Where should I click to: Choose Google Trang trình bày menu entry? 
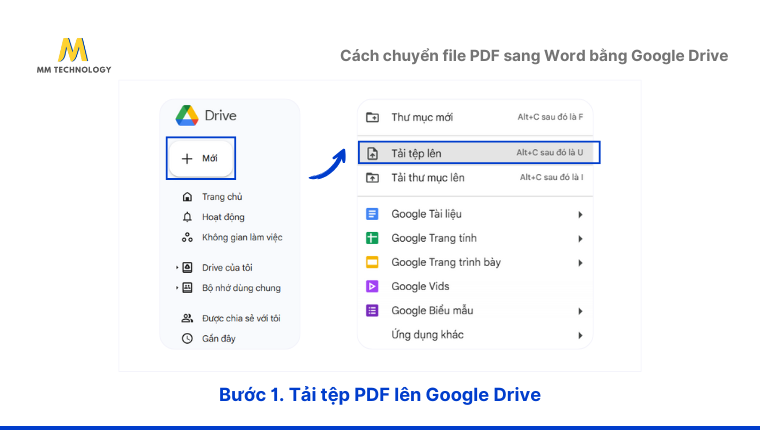pyautogui.click(x=475, y=262)
